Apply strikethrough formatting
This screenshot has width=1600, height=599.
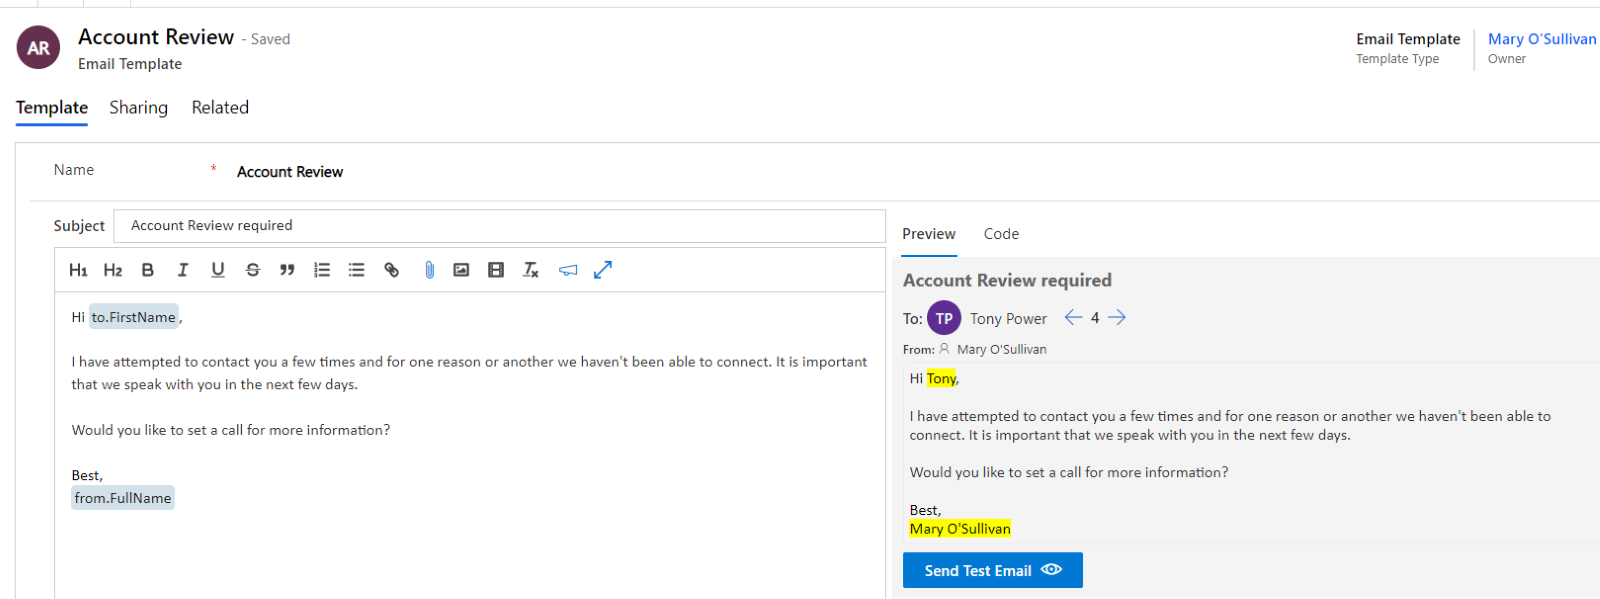click(x=253, y=270)
